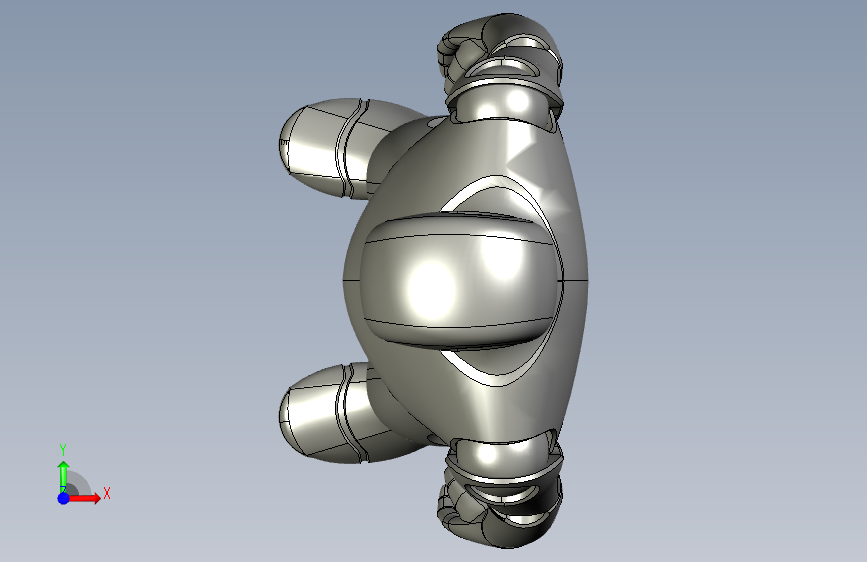This screenshot has width=867, height=562.
Task: Select the bottom clenched fist of the model
Action: (x=500, y=507)
